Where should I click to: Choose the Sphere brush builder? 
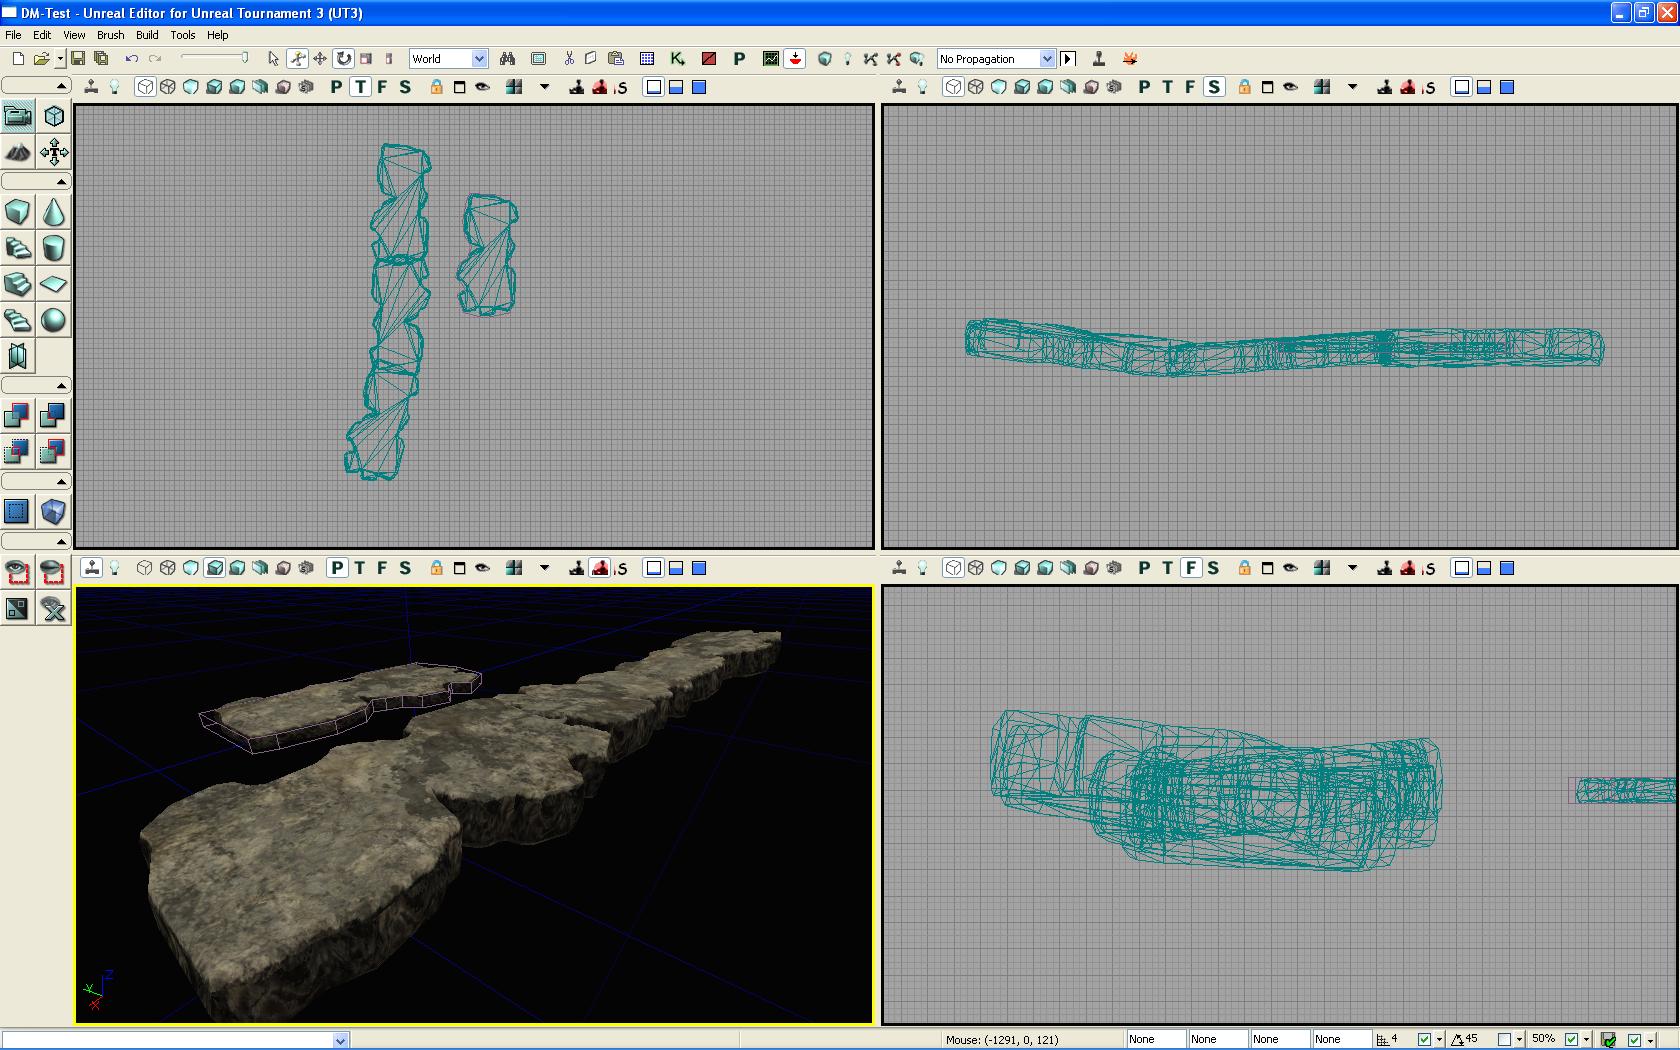[54, 320]
